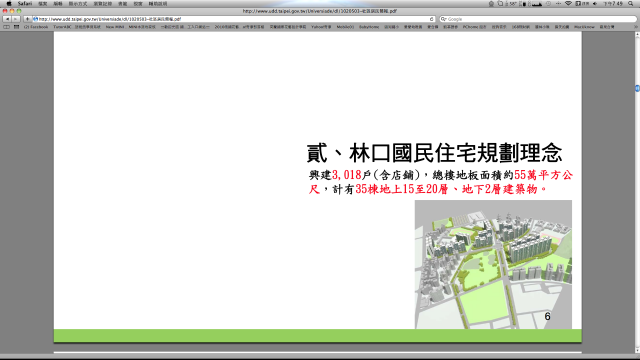The image size is (640, 360).
Task: Open the Safari menu
Action: (x=24, y=3)
